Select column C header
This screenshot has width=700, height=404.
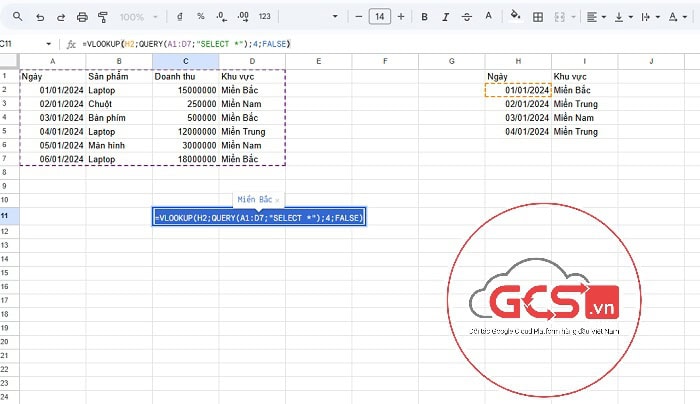[x=185, y=62]
